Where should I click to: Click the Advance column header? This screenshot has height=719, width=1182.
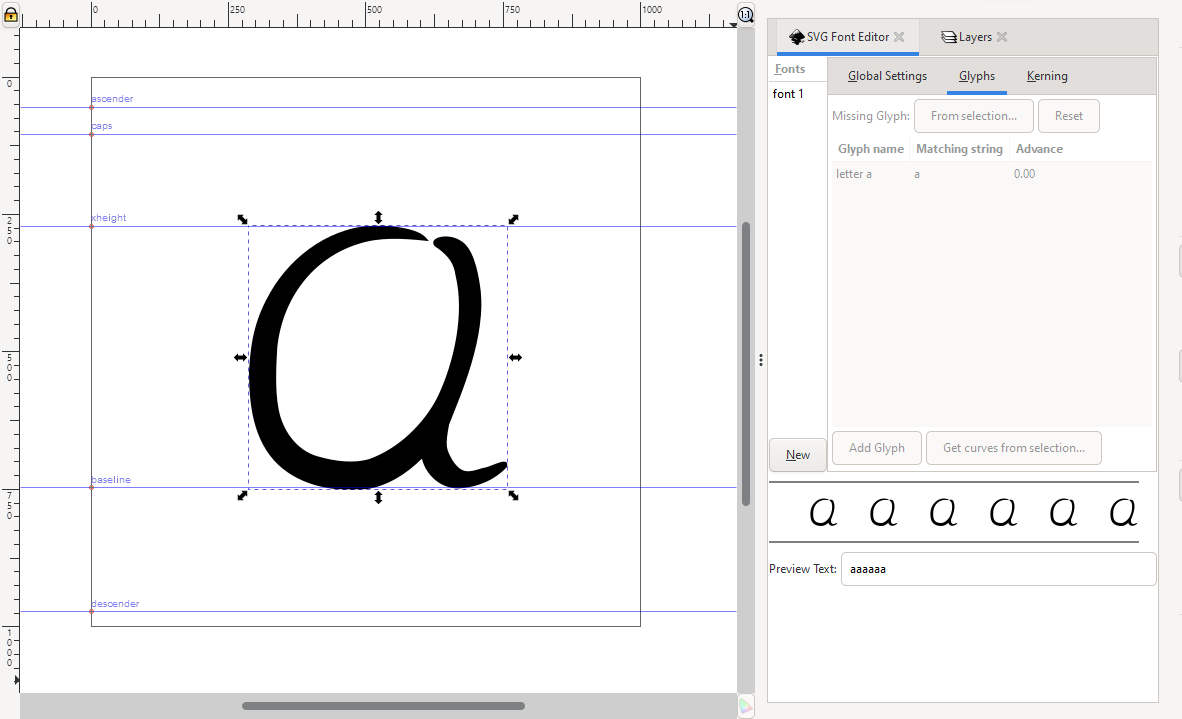(1040, 149)
